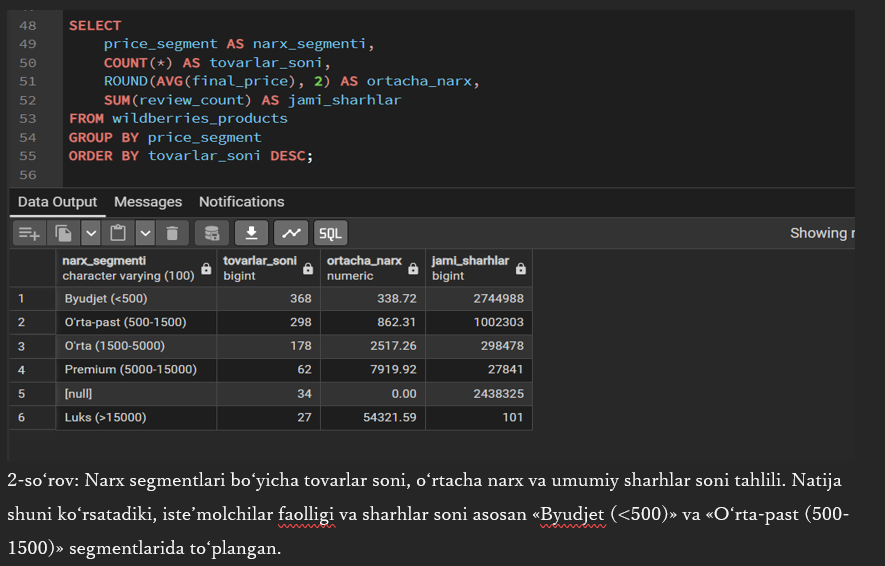This screenshot has width=885, height=566.
Task: Click the cell 'Byudjet (<500)'
Action: click(136, 299)
